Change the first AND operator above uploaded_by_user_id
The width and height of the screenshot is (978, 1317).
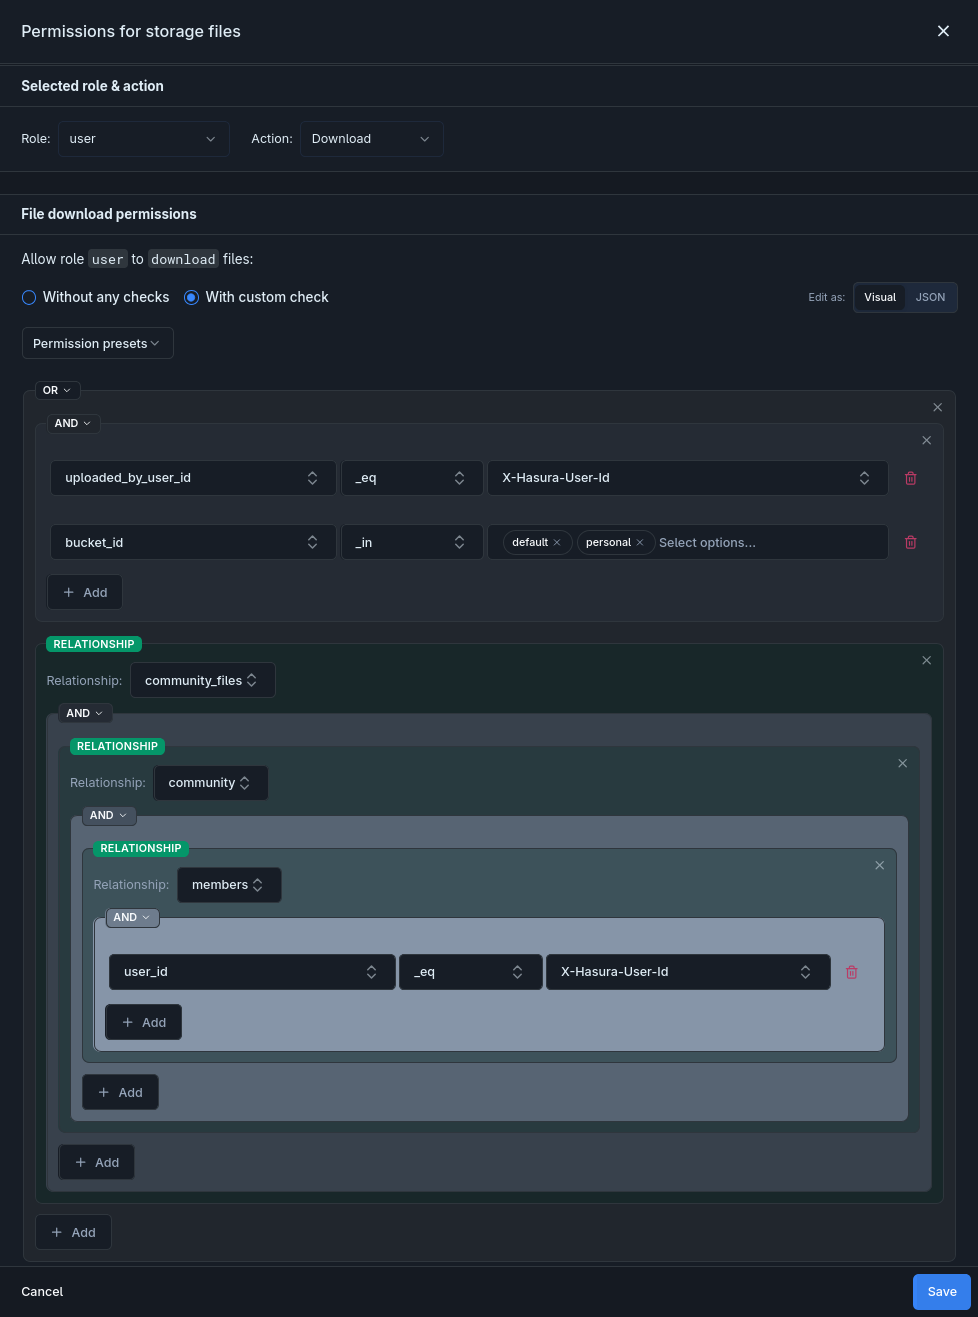(x=73, y=423)
